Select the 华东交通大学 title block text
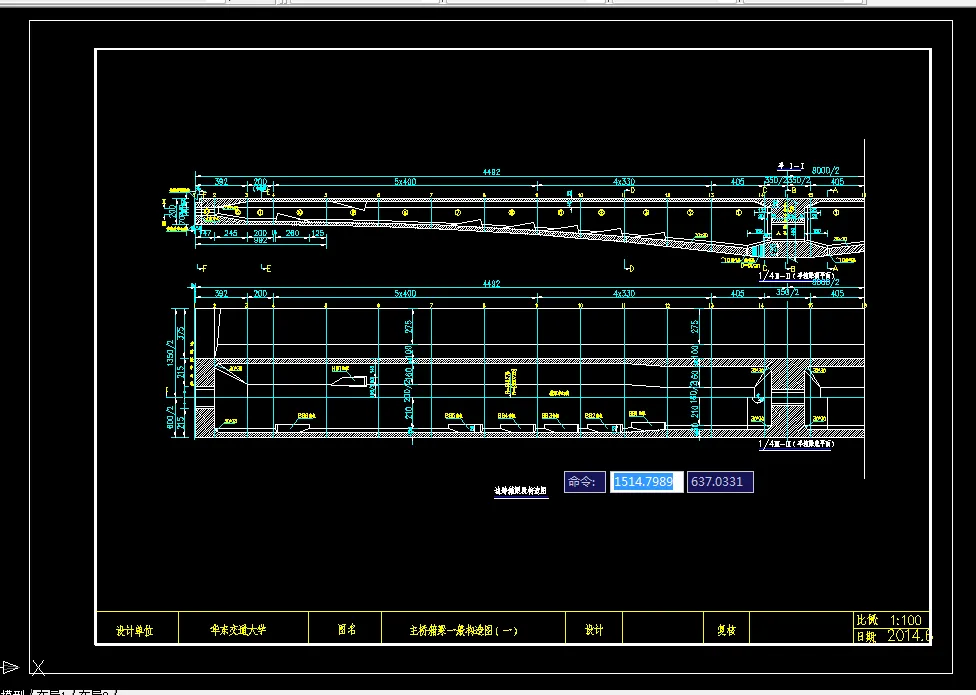Screen dimensions: 976x695 click(x=238, y=630)
